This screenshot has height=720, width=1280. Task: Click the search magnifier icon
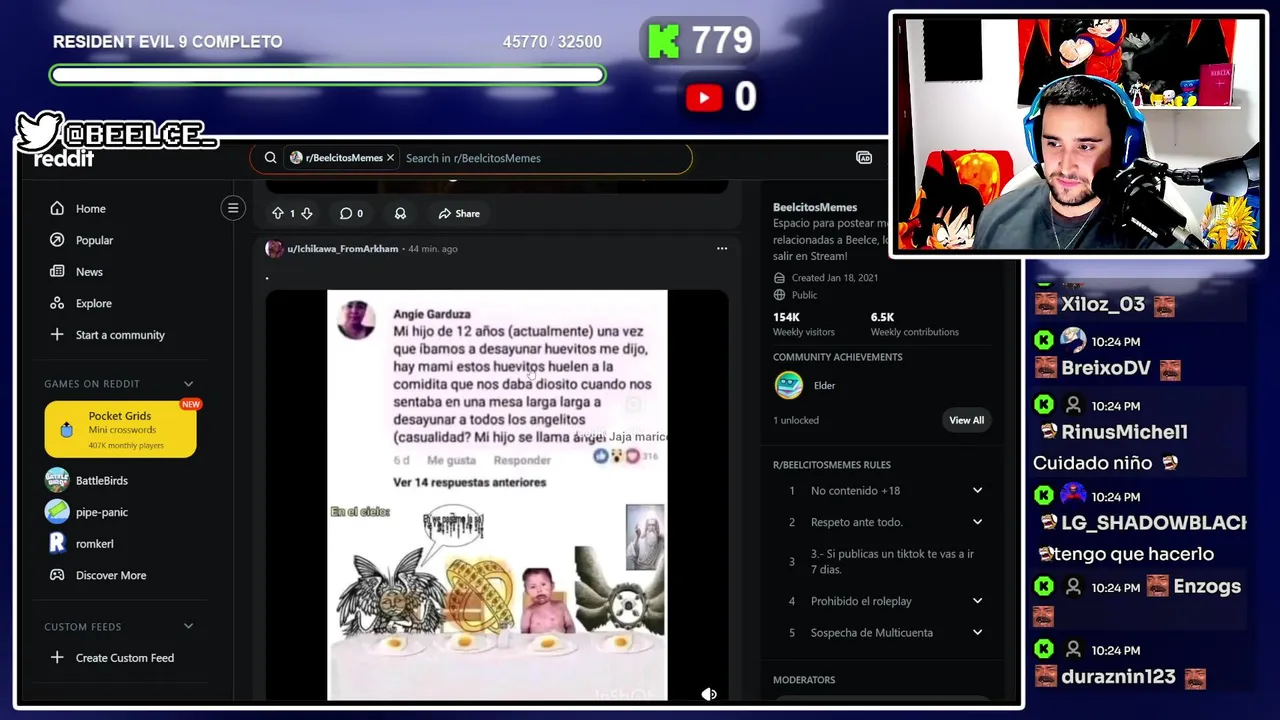click(x=270, y=158)
